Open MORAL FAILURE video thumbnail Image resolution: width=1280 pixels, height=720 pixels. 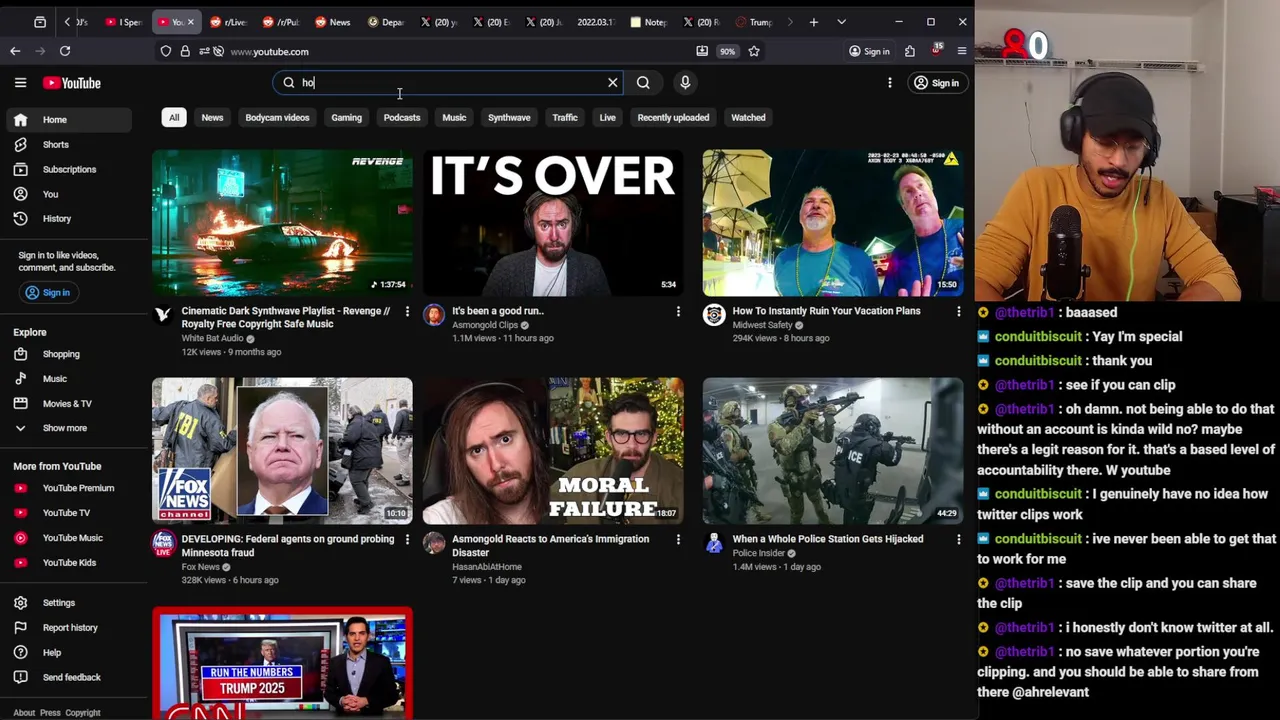coord(553,450)
